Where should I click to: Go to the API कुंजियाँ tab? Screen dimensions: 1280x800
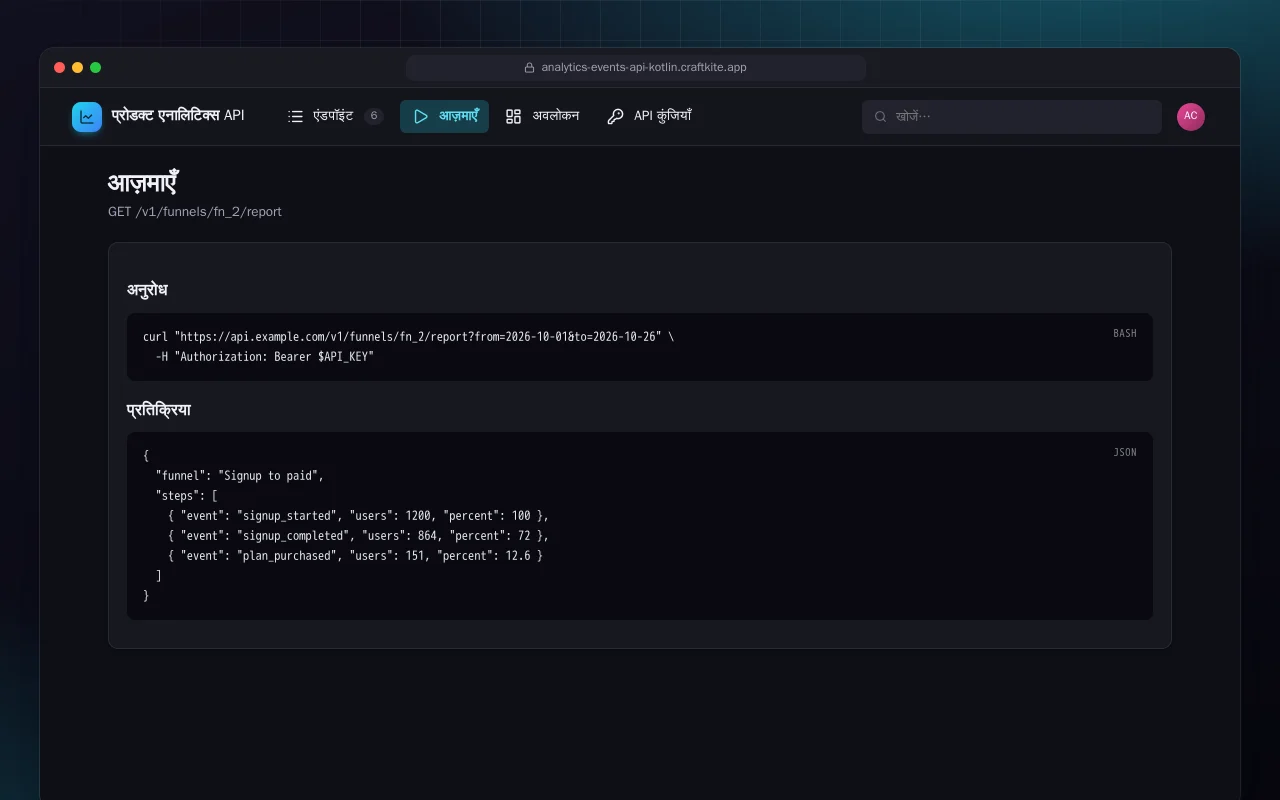coord(649,117)
